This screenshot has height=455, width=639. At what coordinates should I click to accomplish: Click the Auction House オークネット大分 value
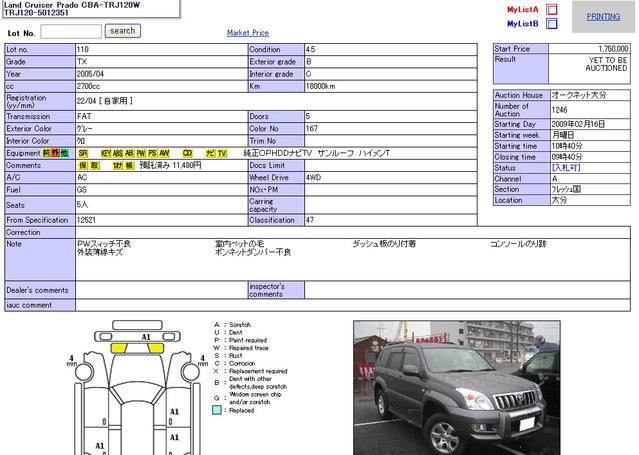pos(579,95)
